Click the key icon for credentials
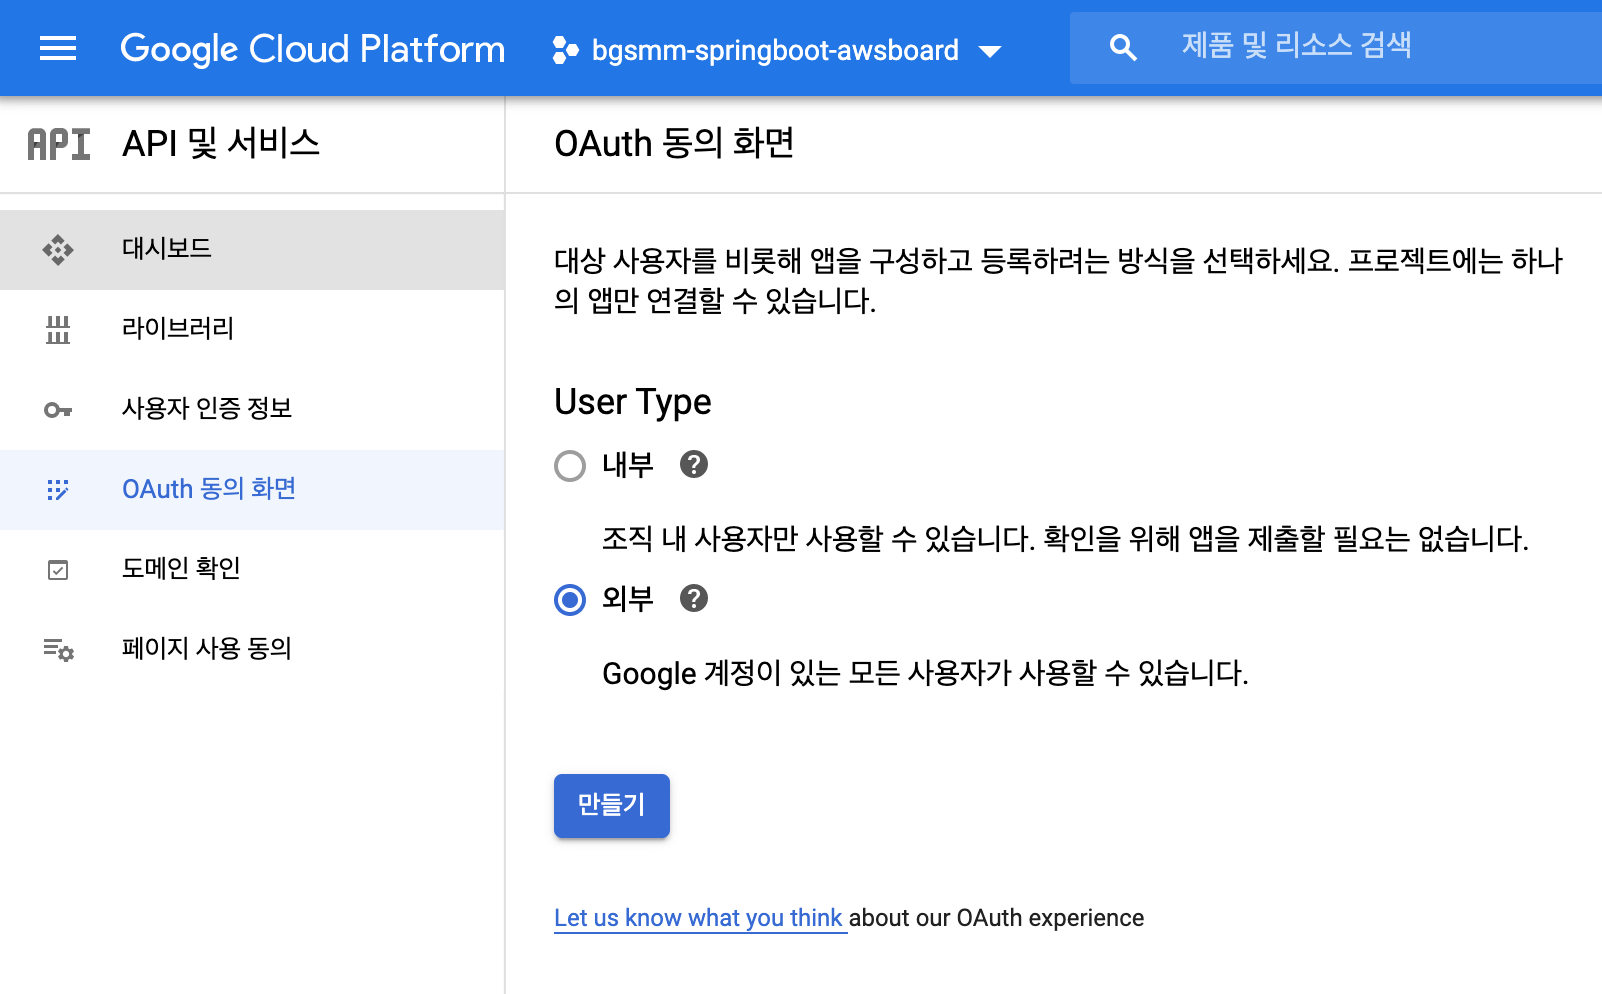1602x994 pixels. (x=58, y=410)
